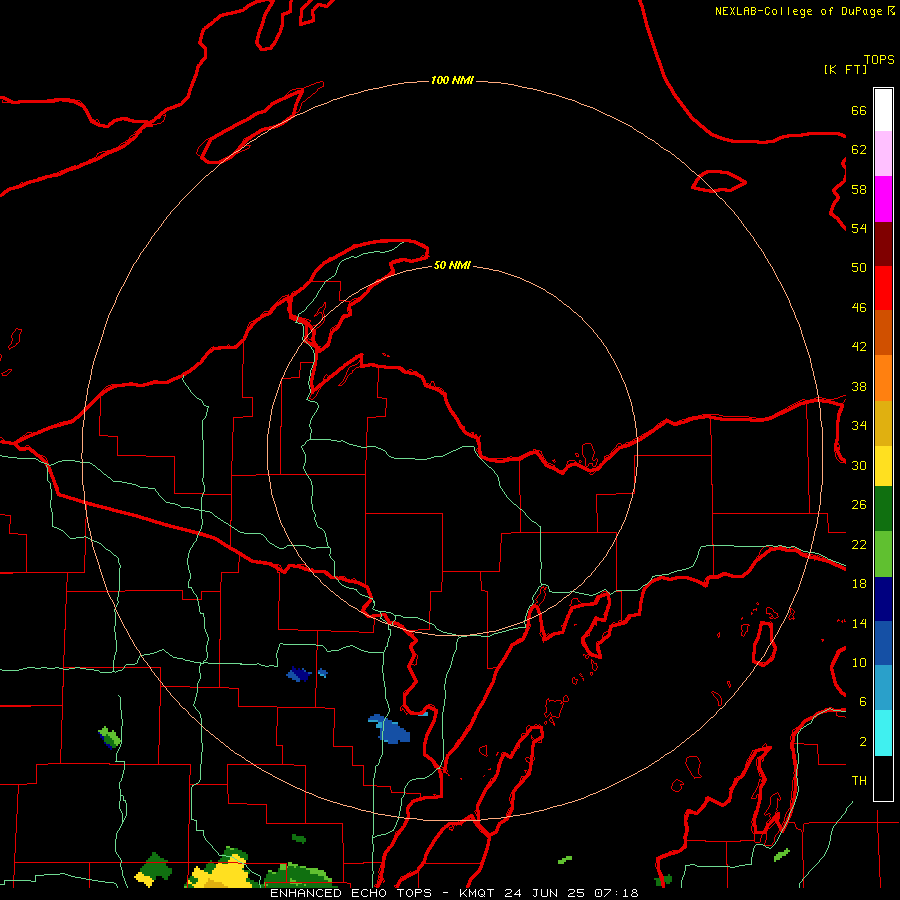900x900 pixels.
Task: Click the 62 legend value
Action: (x=859, y=150)
